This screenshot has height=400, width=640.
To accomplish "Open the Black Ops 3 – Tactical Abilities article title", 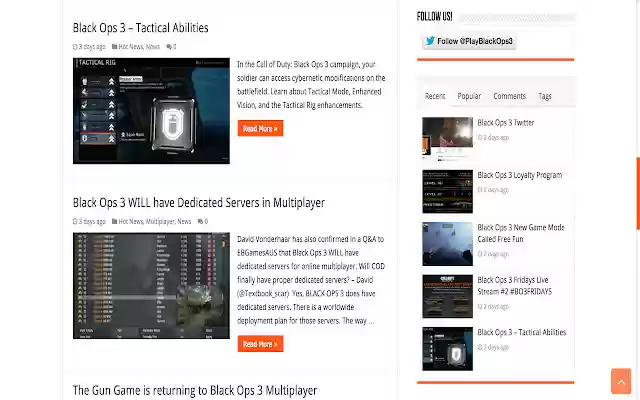I will 140,28.
